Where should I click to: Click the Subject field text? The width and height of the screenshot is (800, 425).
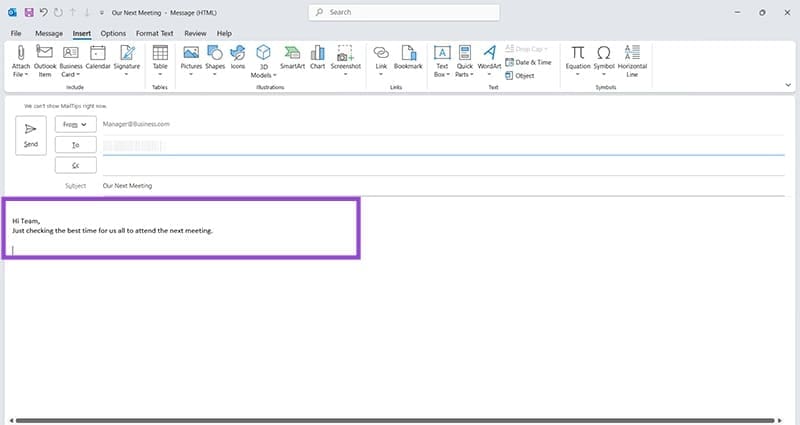(x=128, y=186)
